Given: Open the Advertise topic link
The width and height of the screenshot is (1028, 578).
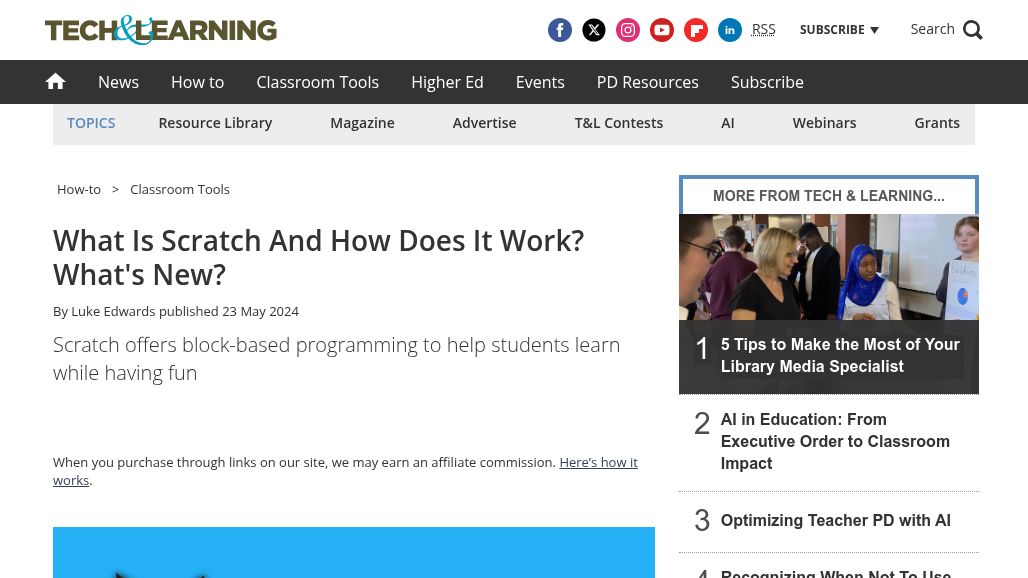Looking at the screenshot, I should [x=484, y=123].
